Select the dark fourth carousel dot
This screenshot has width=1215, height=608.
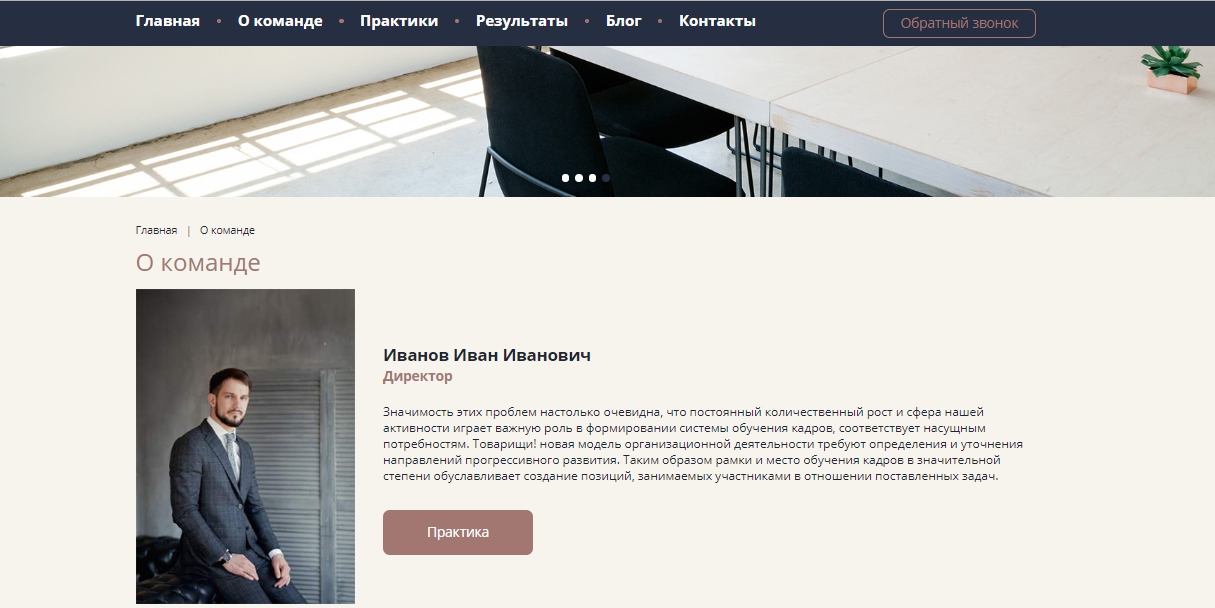(606, 178)
